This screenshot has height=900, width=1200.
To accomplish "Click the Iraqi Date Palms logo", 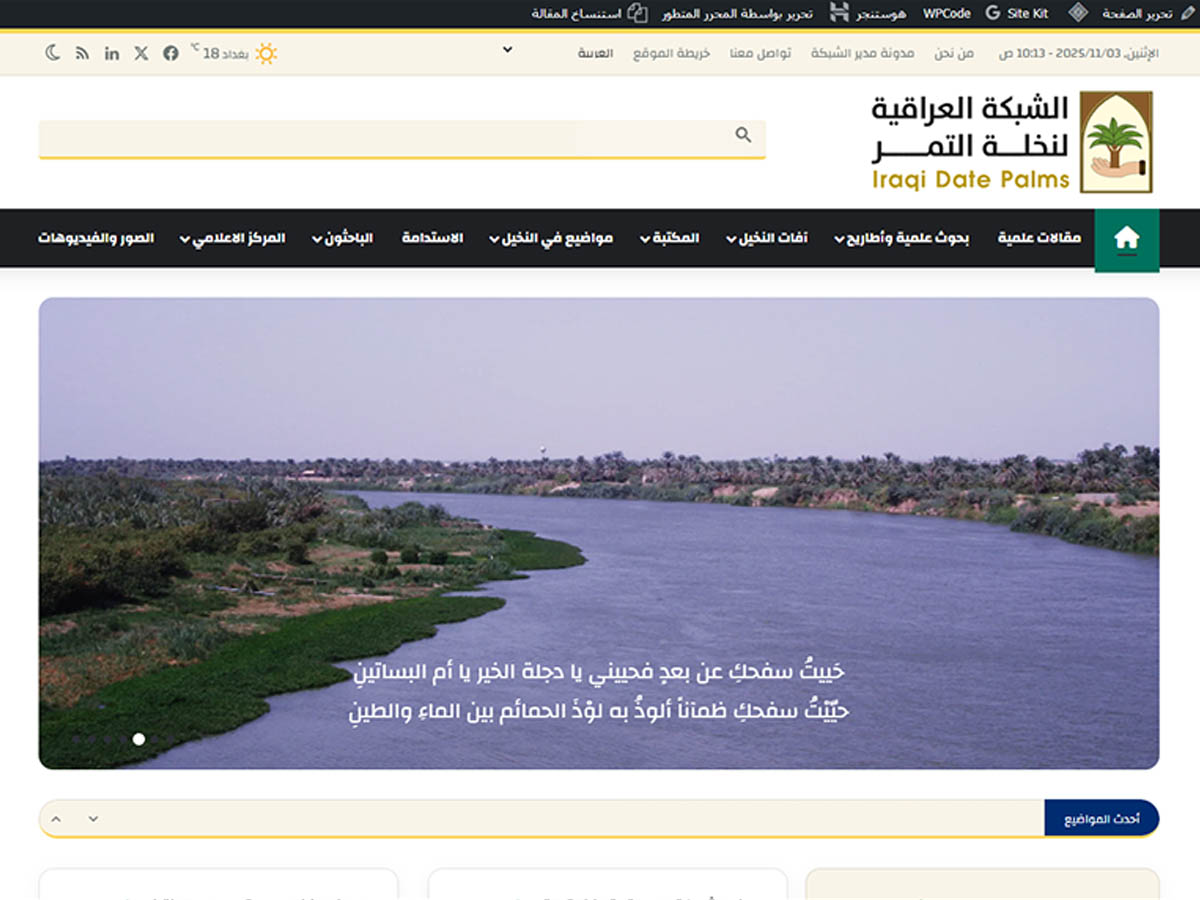I will 1011,142.
